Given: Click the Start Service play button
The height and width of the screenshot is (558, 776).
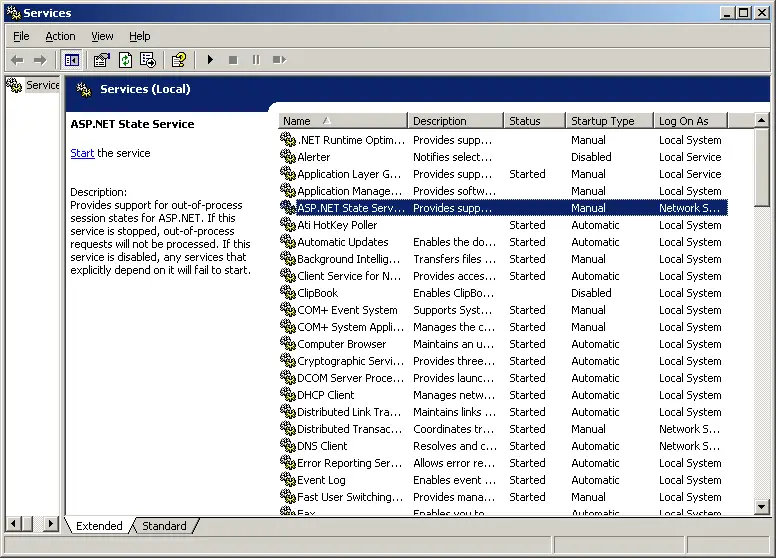Looking at the screenshot, I should click(x=210, y=60).
